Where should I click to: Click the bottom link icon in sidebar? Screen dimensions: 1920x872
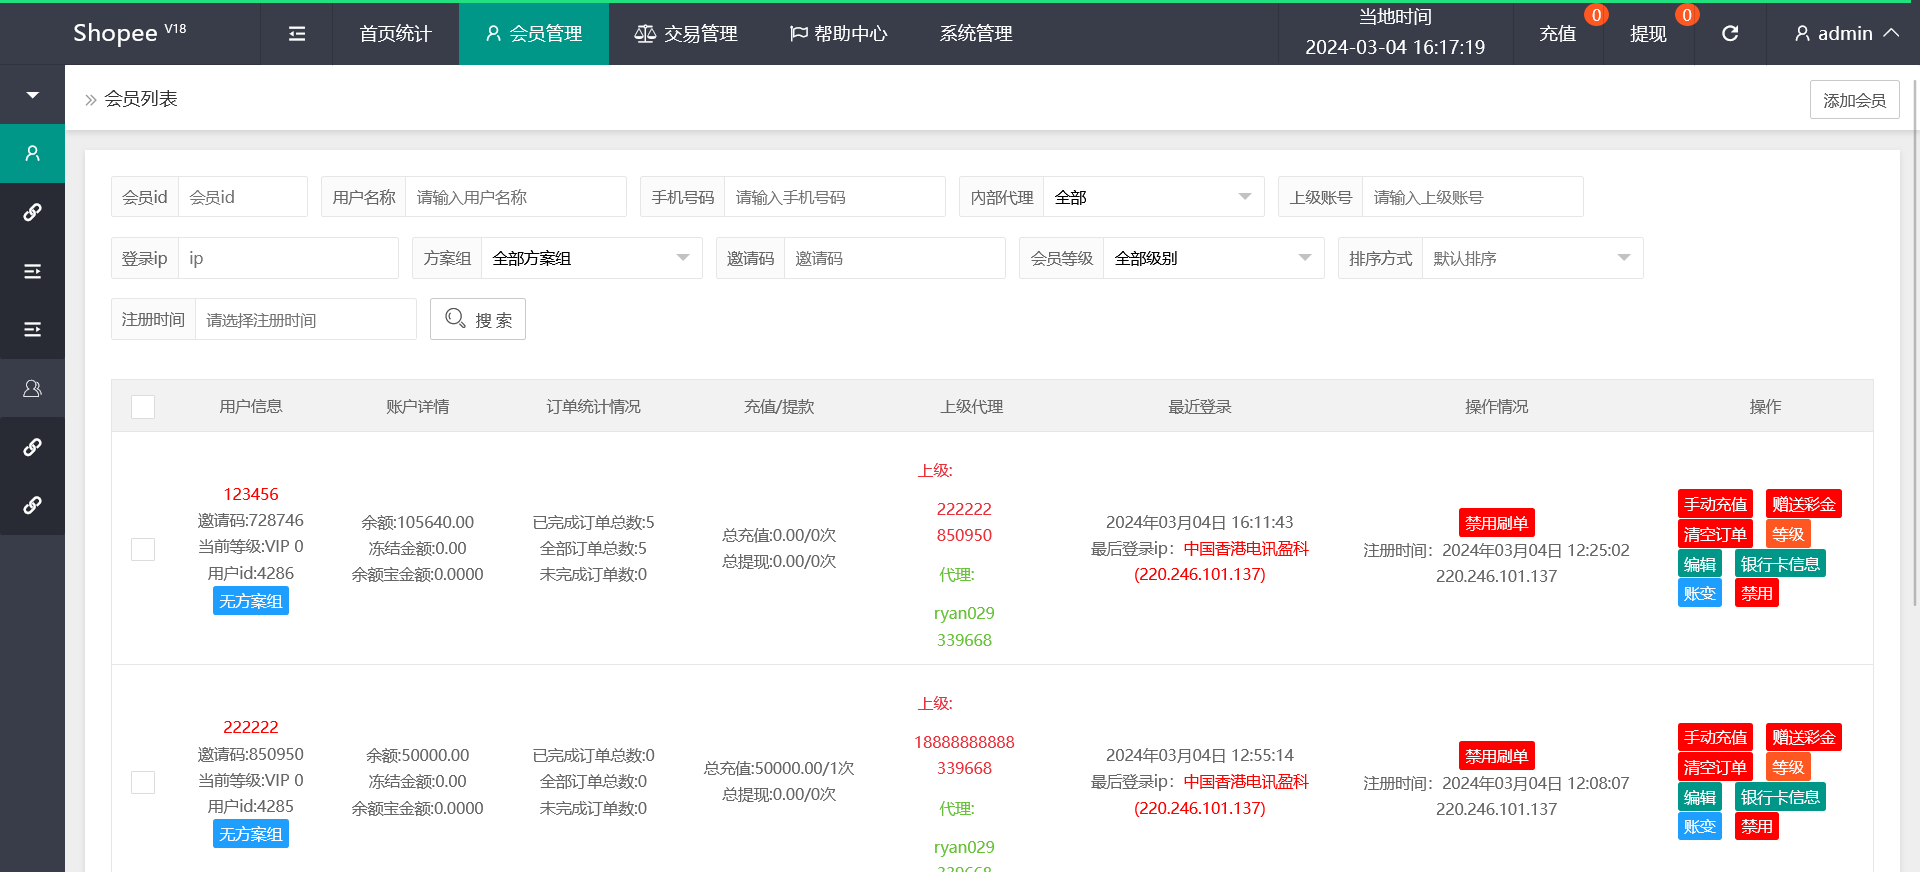tap(32, 505)
